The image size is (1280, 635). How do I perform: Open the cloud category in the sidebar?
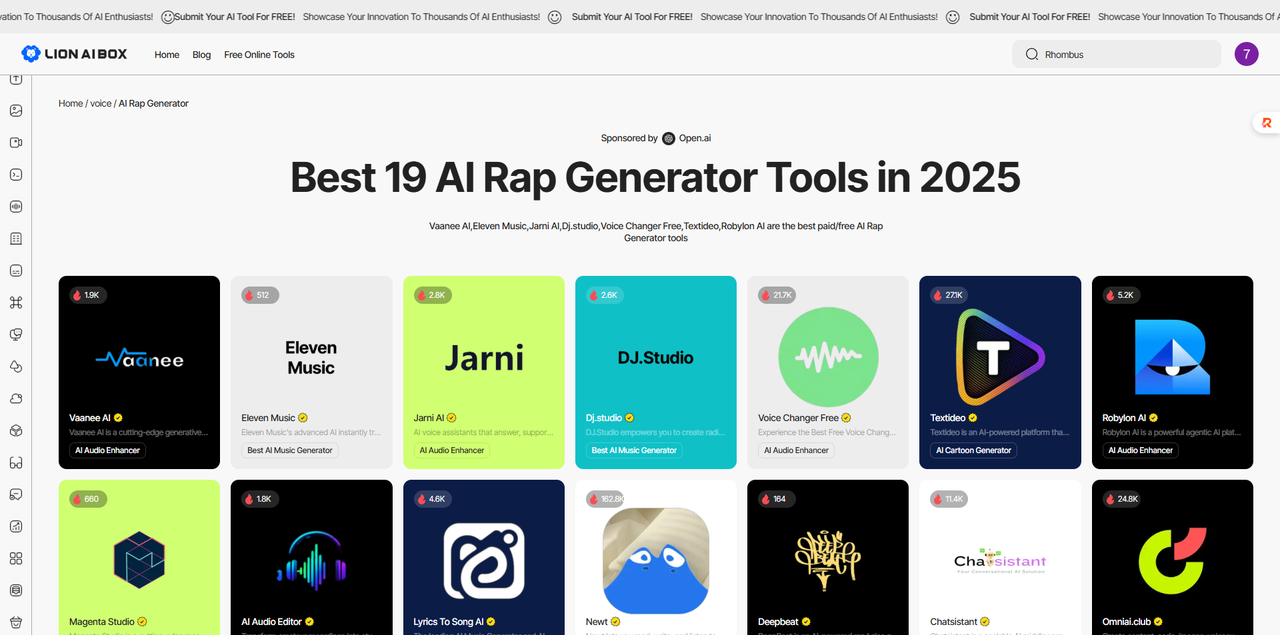pyautogui.click(x=16, y=399)
